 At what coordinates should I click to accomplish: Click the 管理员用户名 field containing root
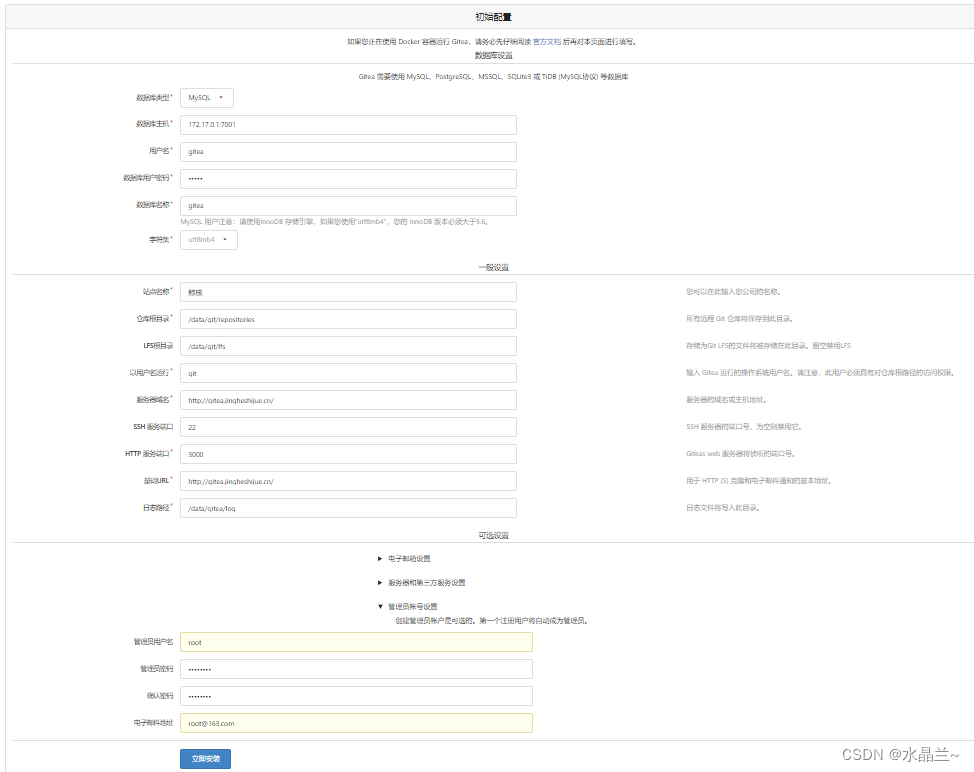(x=356, y=642)
